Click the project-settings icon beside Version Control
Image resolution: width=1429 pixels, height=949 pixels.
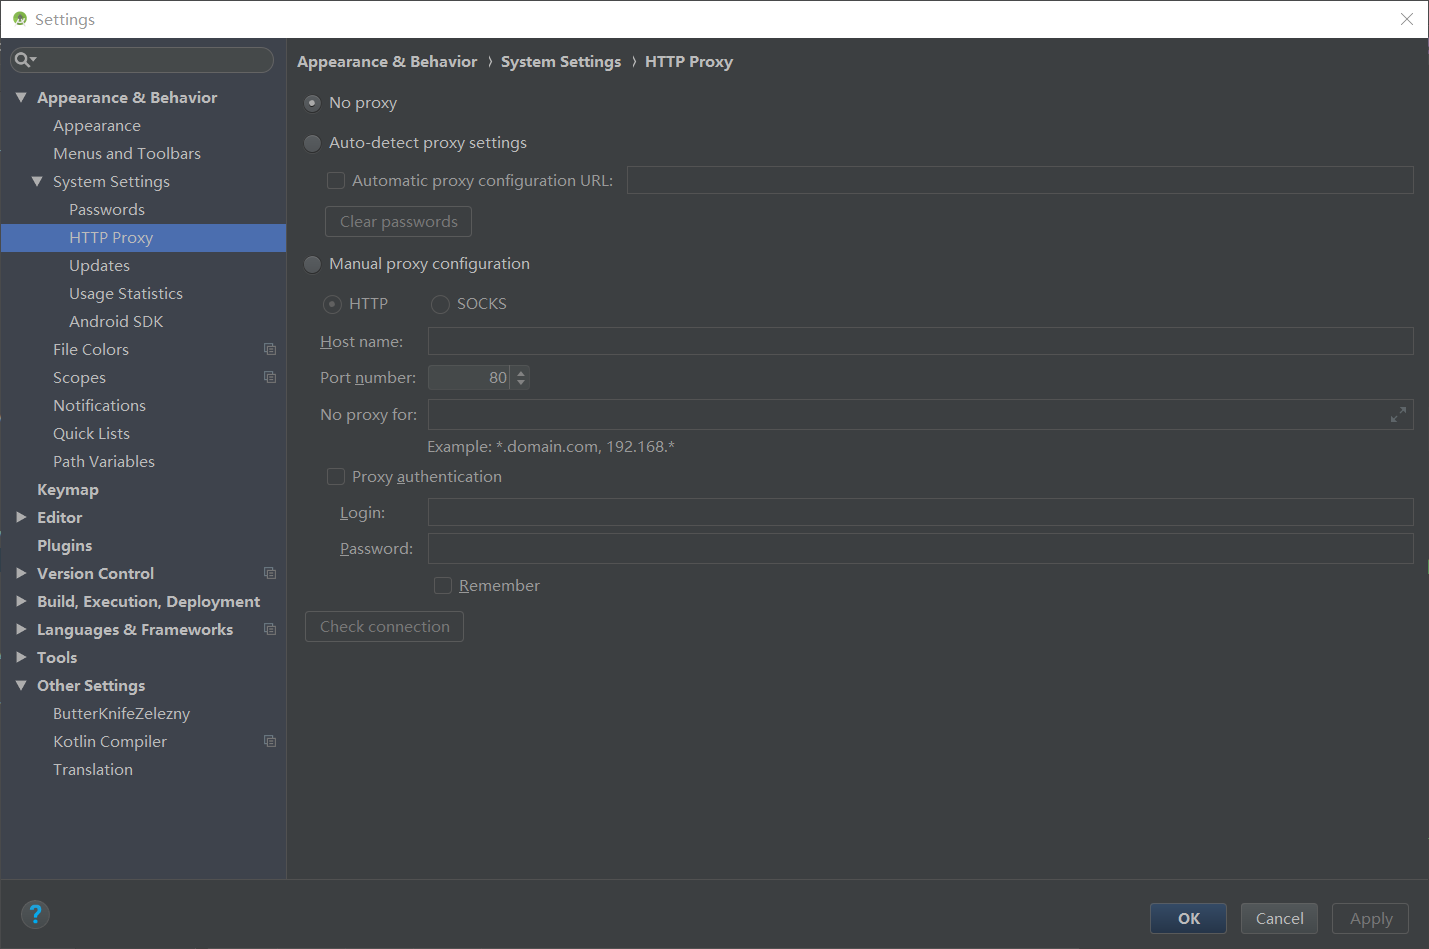pyautogui.click(x=269, y=573)
